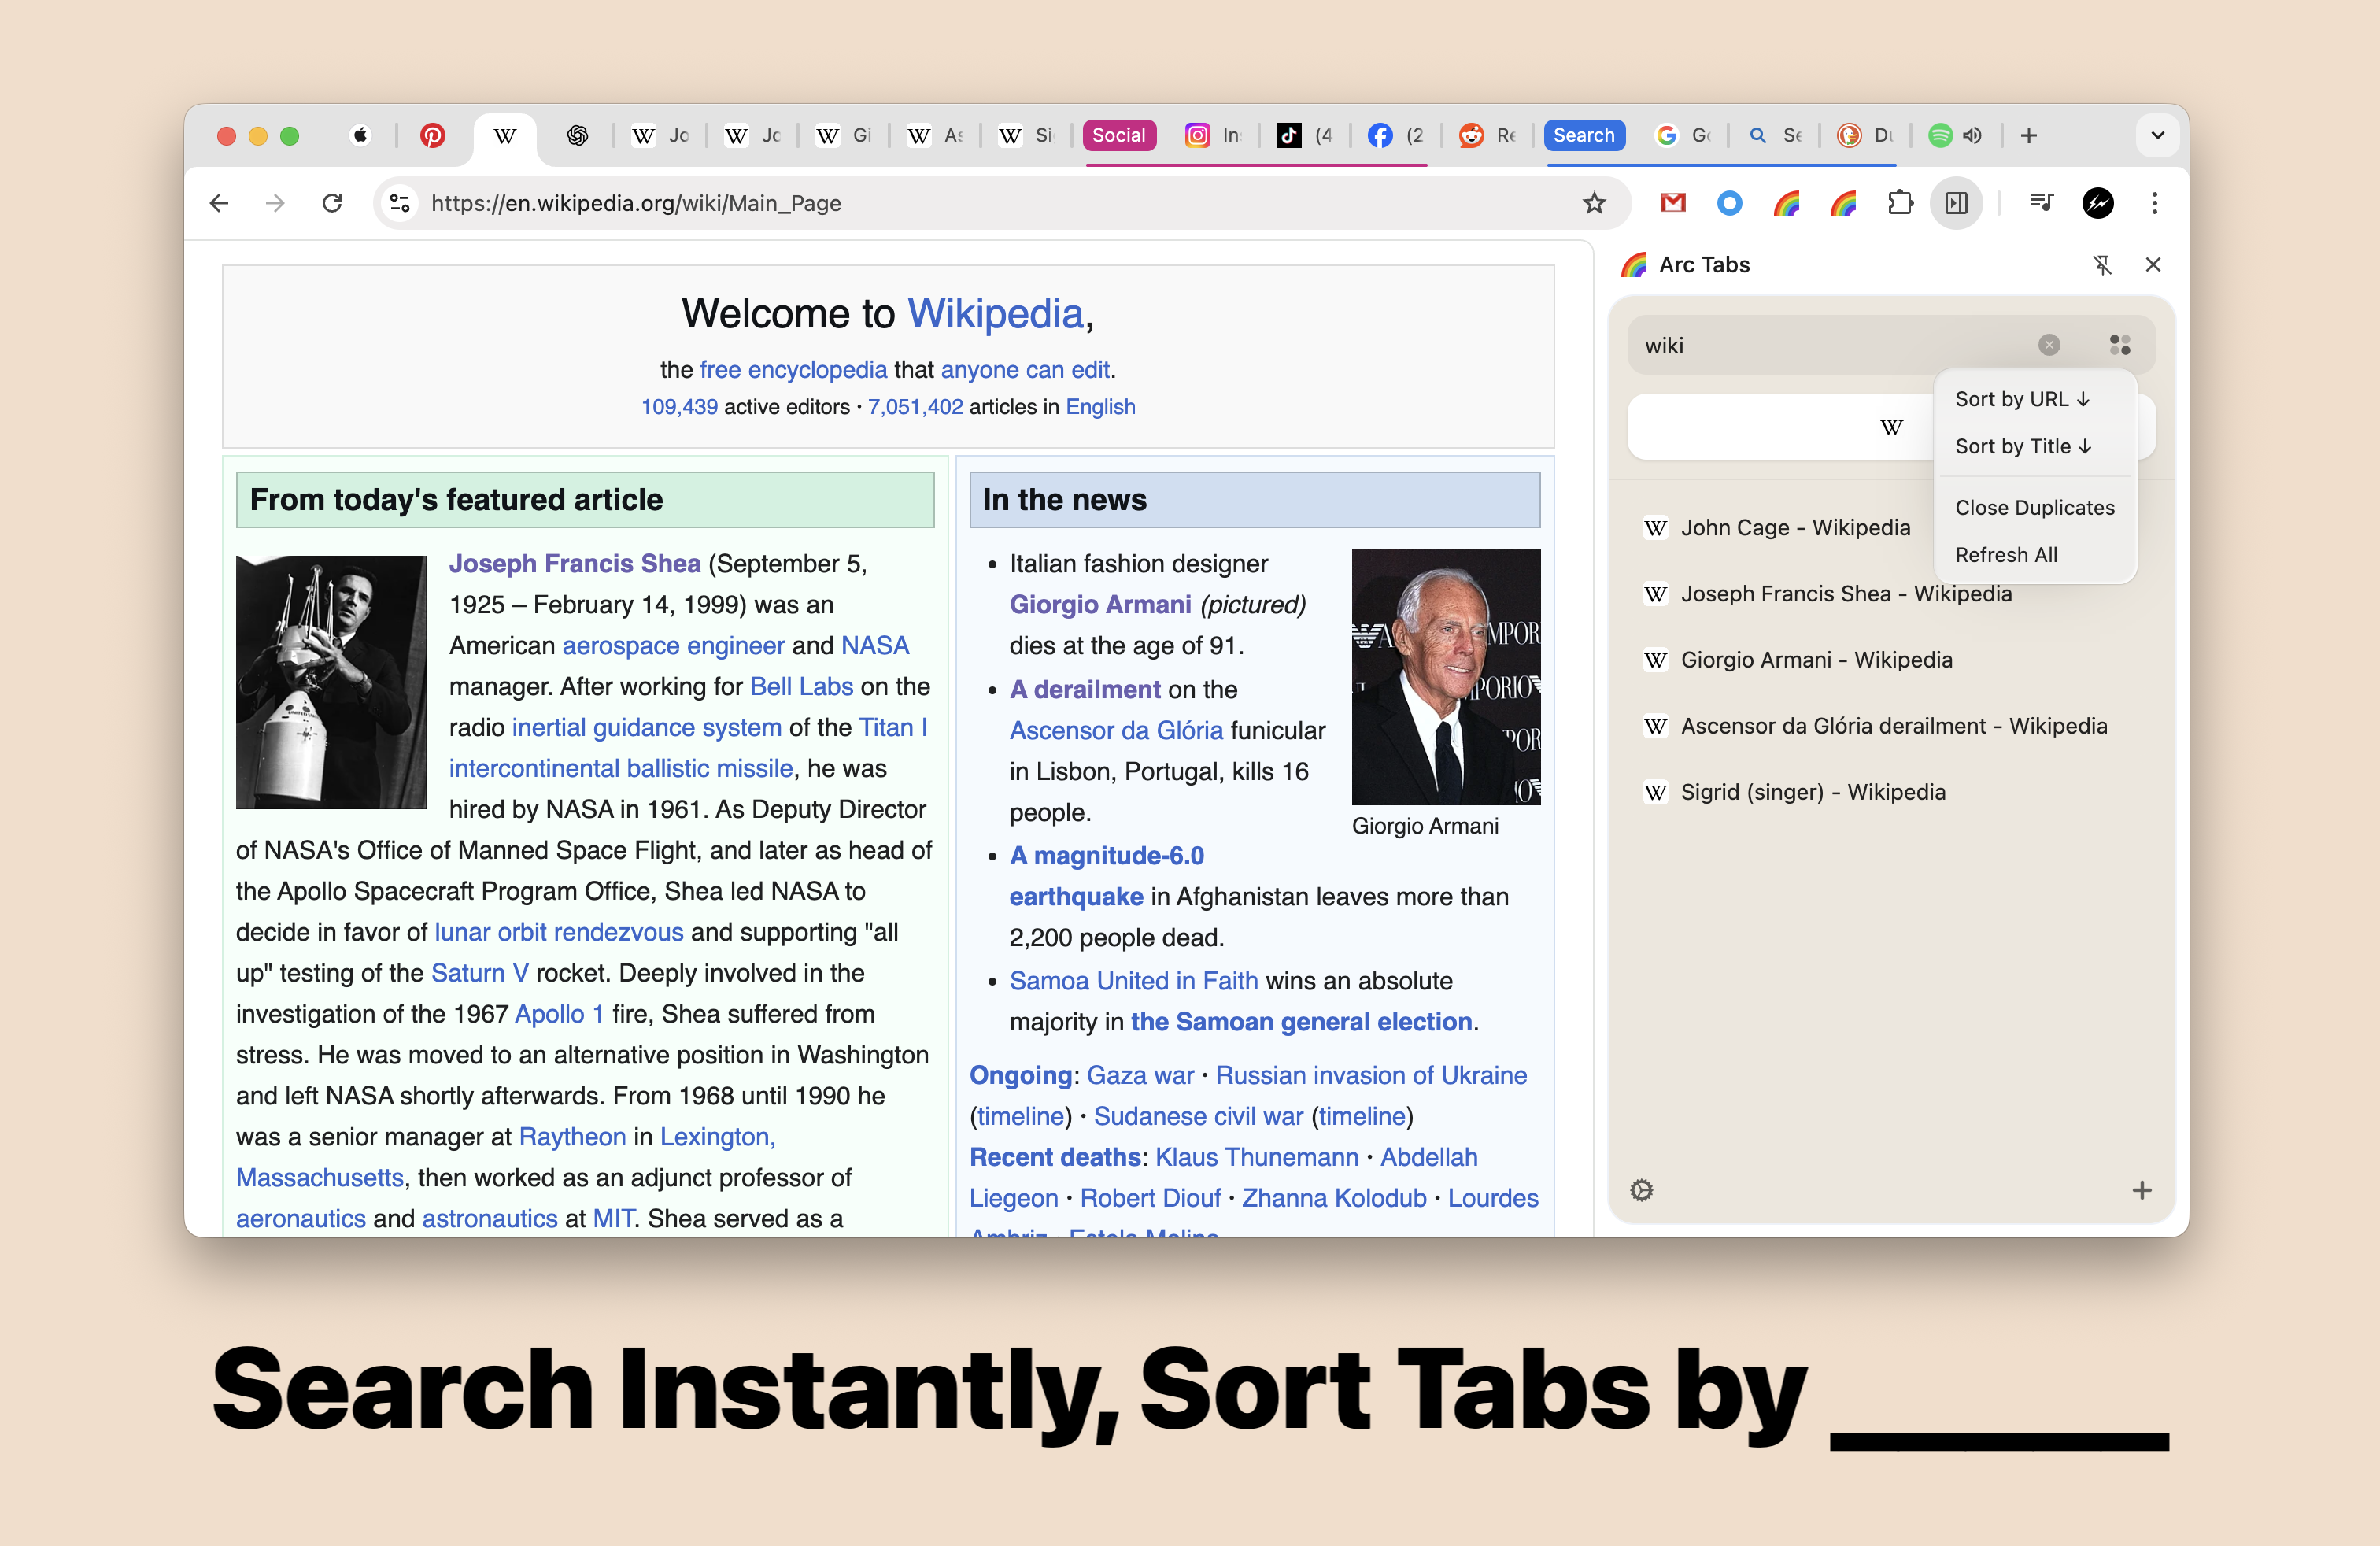Go forward in history

pos(275,203)
